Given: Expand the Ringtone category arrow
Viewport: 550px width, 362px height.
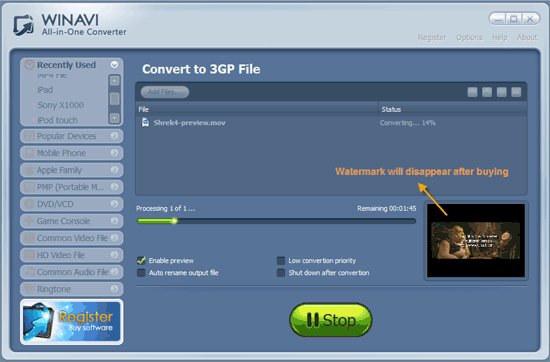Looking at the screenshot, I should point(114,289).
